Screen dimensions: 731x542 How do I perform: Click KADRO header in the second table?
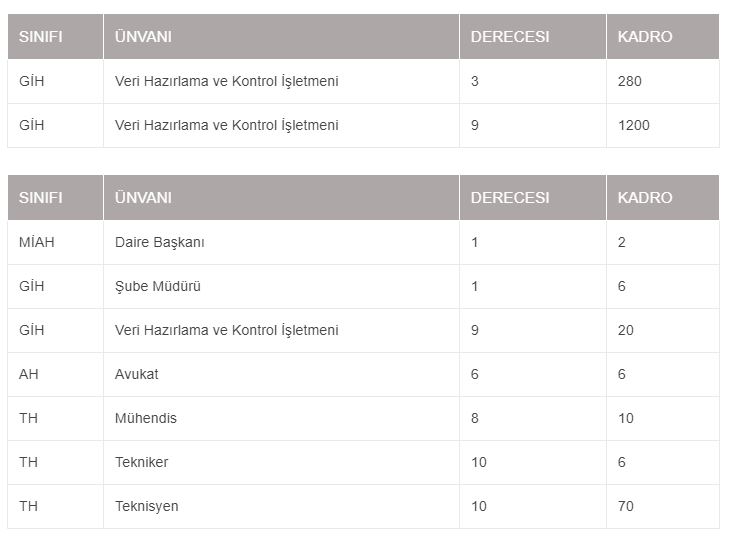coord(663,198)
